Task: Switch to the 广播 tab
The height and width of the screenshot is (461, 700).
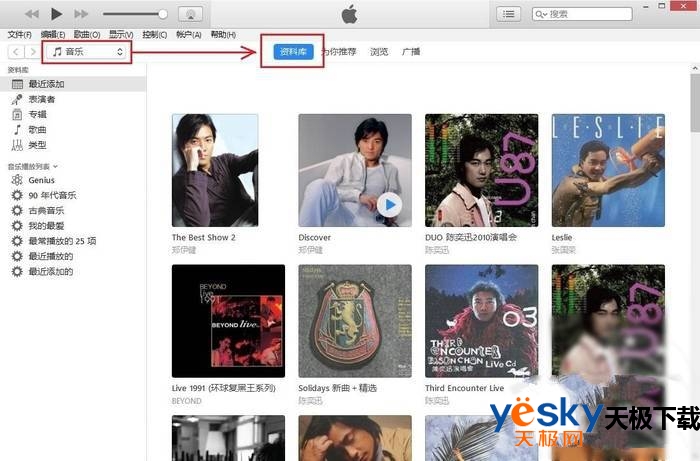Action: (411, 52)
